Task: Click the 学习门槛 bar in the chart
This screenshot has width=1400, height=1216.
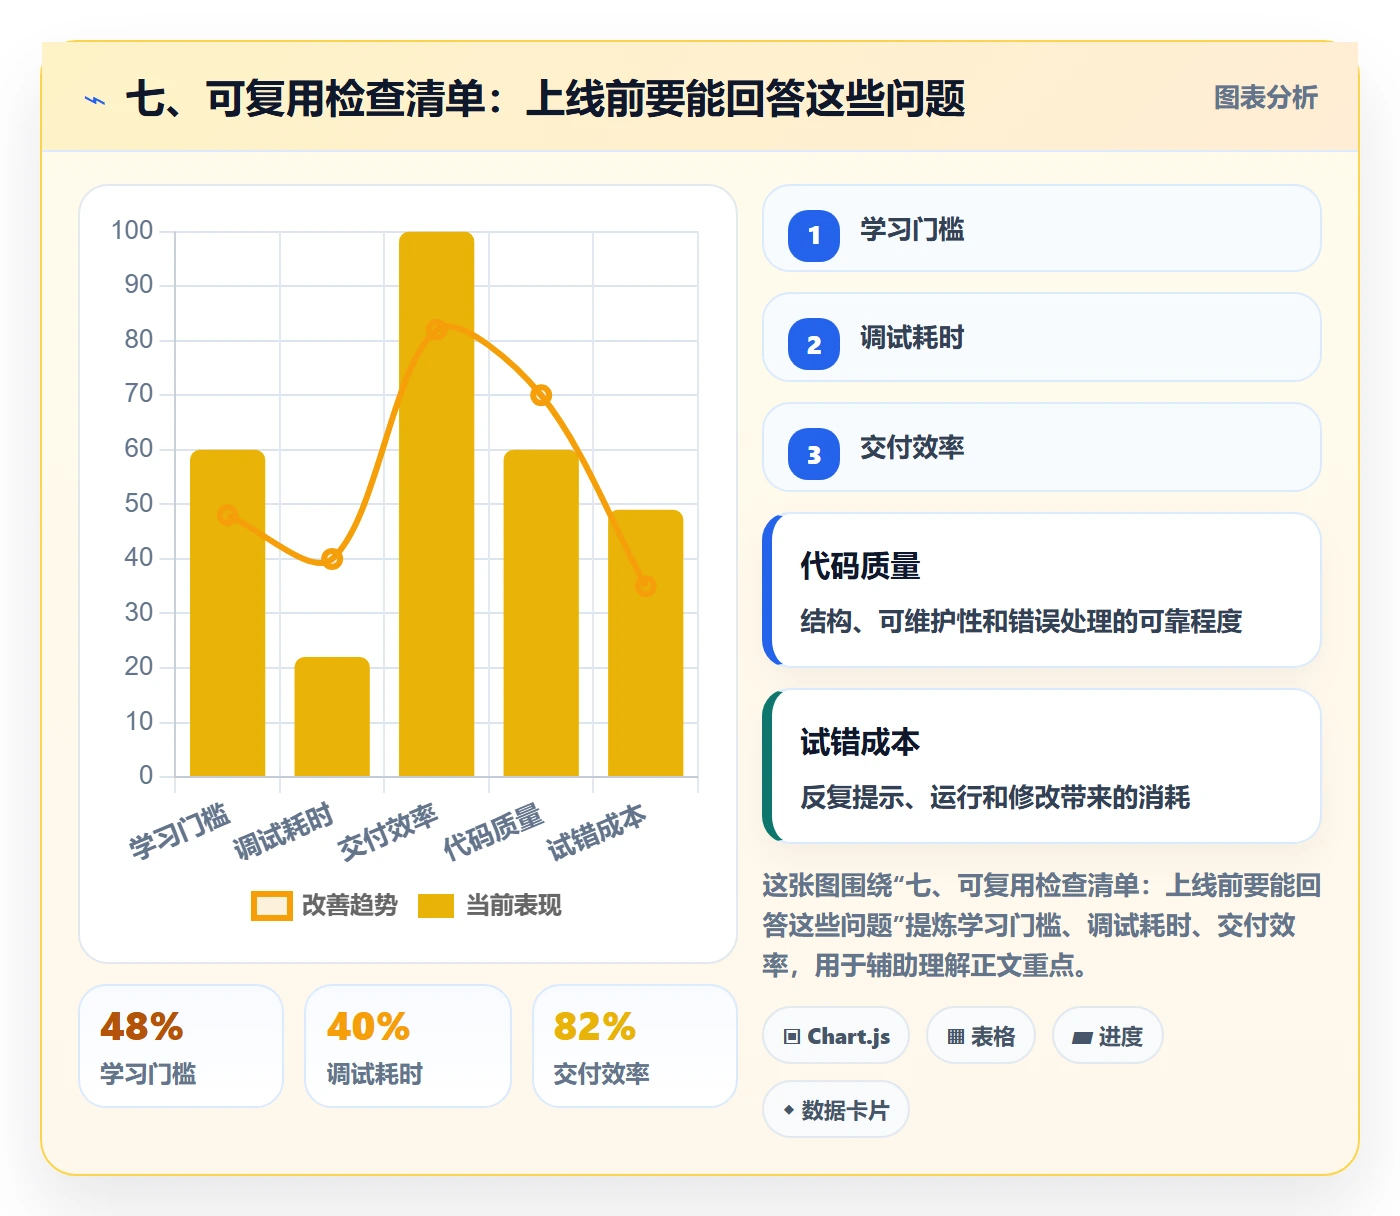Action: coord(228,613)
